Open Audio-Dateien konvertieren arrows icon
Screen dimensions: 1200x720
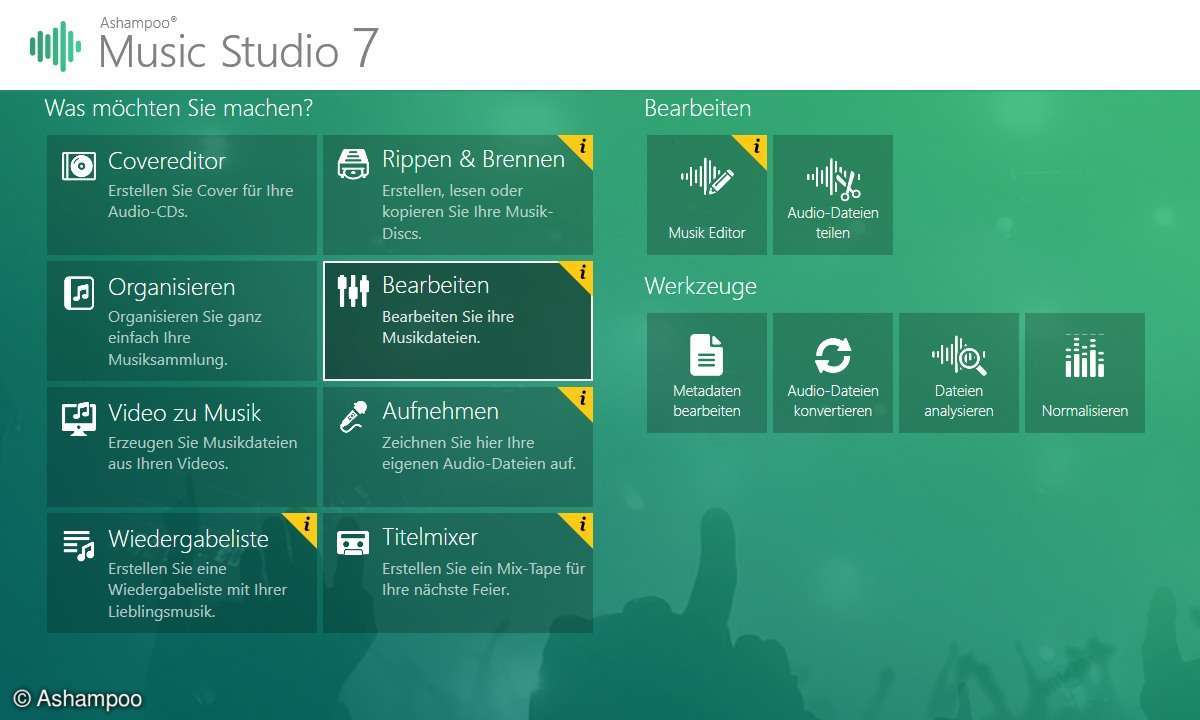coord(833,355)
